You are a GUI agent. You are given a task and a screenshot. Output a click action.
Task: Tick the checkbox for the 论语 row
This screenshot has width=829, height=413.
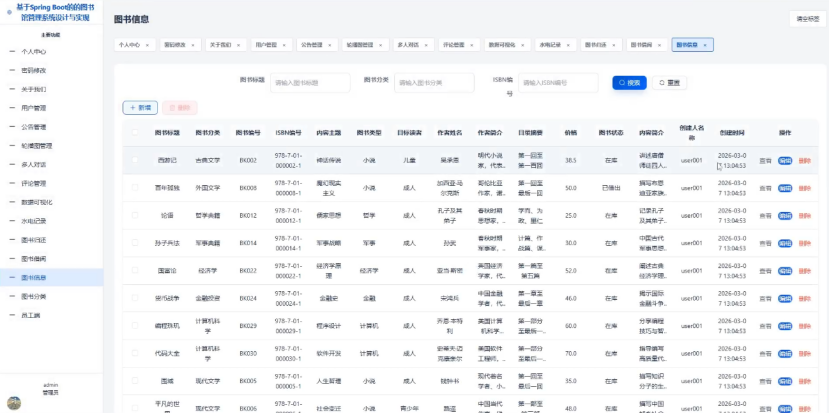click(135, 215)
